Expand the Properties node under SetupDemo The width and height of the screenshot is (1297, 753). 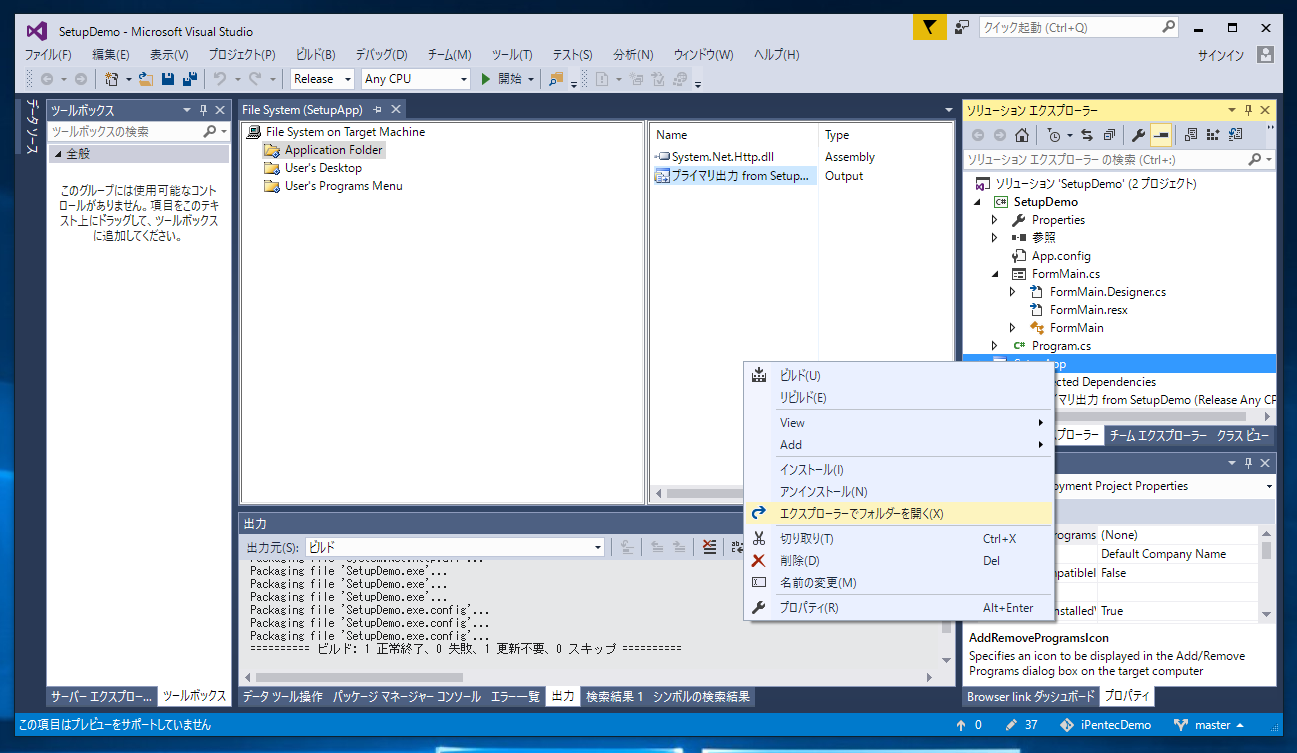(x=994, y=220)
